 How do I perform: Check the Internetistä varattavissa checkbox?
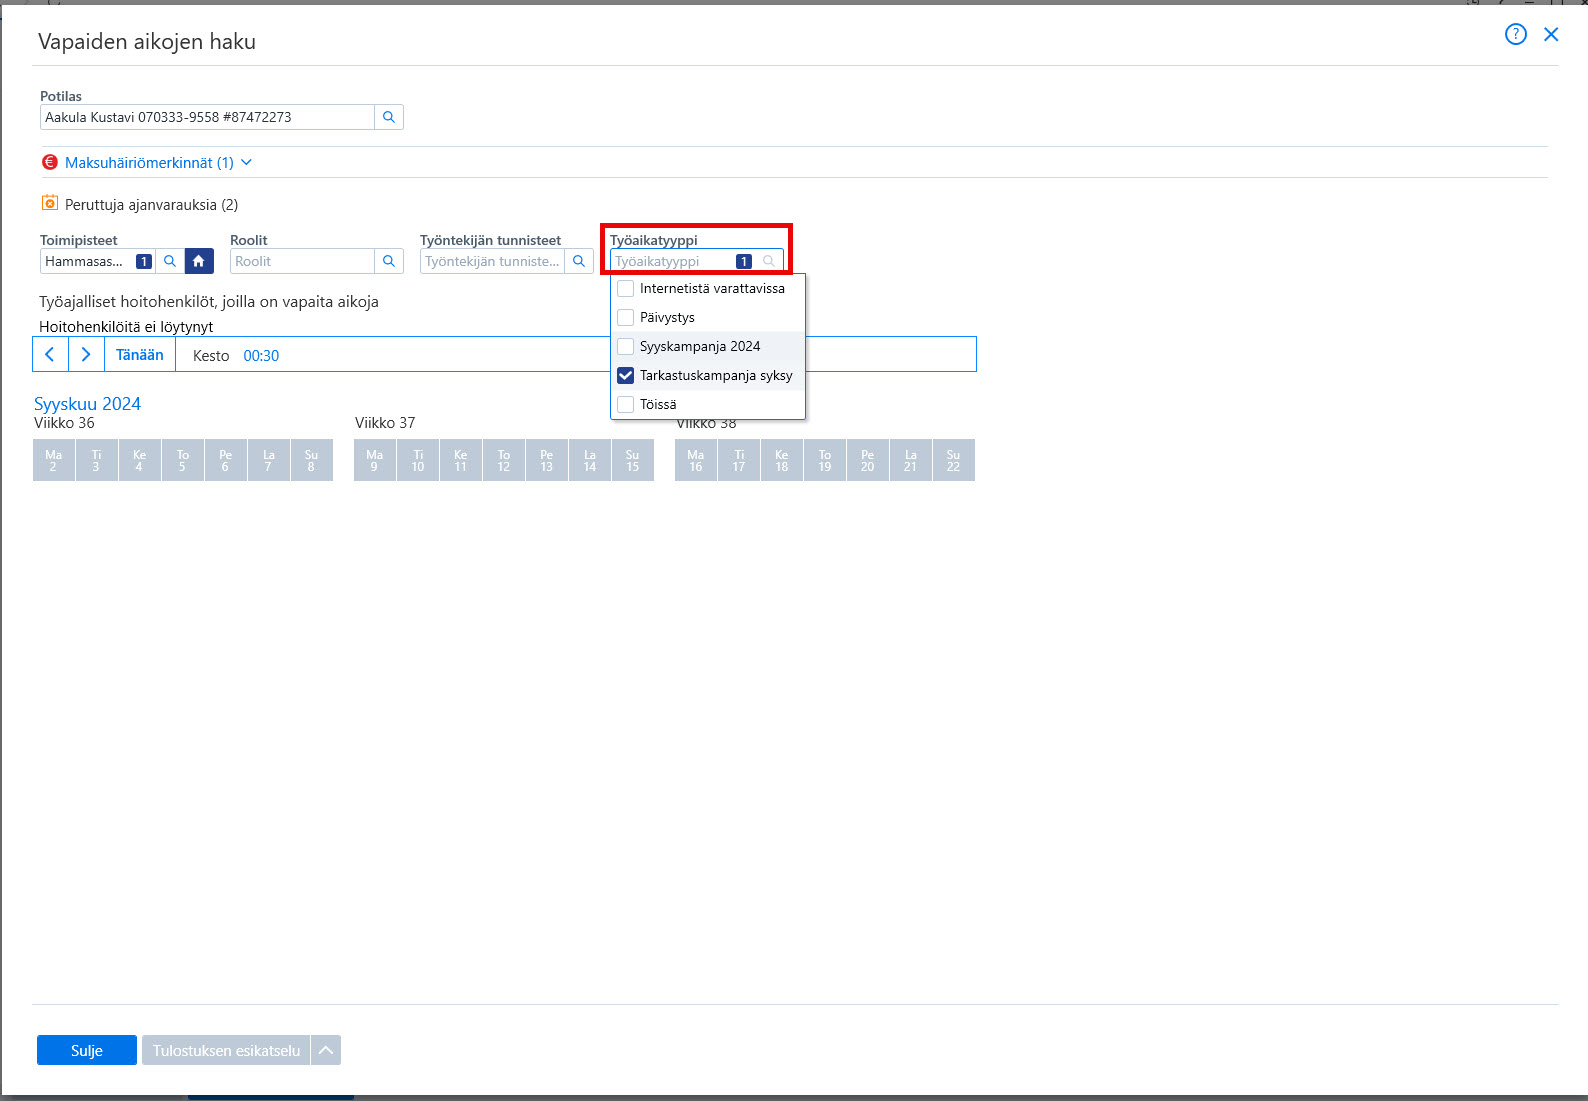(626, 289)
